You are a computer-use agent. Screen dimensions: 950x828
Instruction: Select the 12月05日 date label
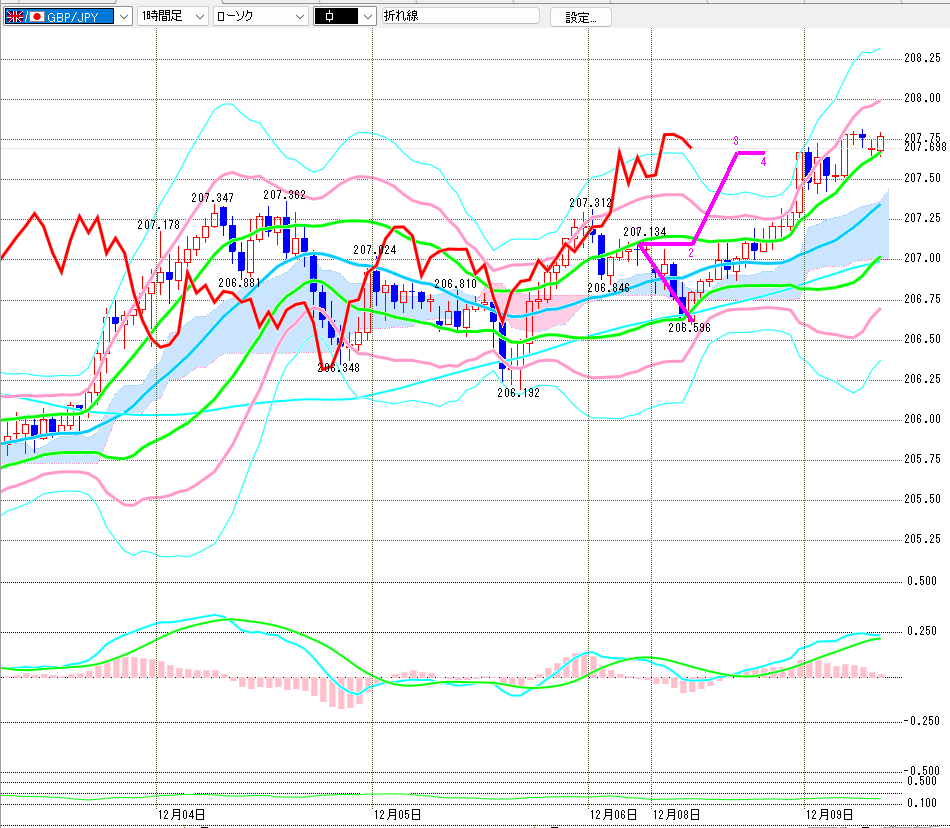tap(396, 815)
